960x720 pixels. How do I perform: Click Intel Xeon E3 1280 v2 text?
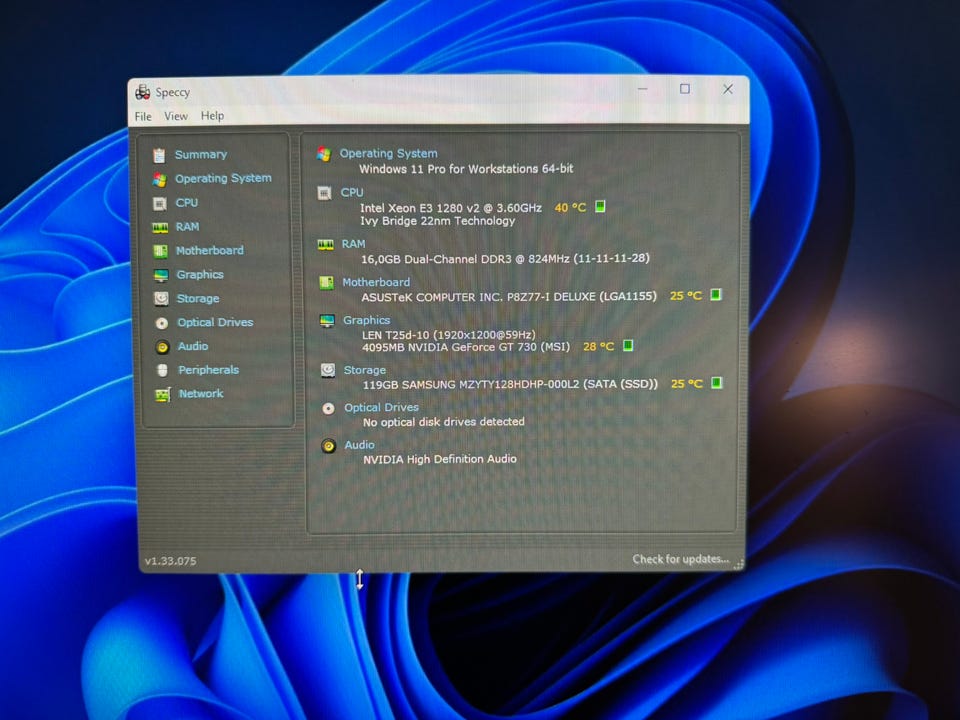pos(451,208)
